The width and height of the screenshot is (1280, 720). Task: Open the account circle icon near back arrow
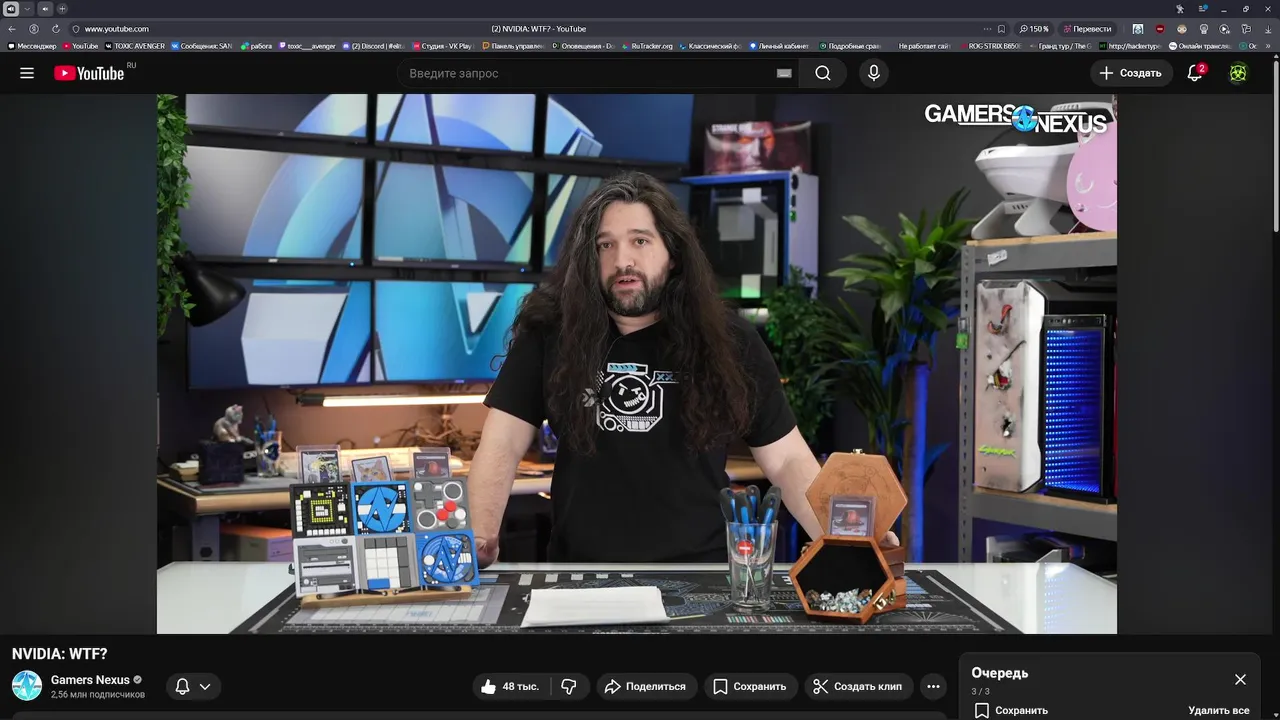(x=34, y=29)
